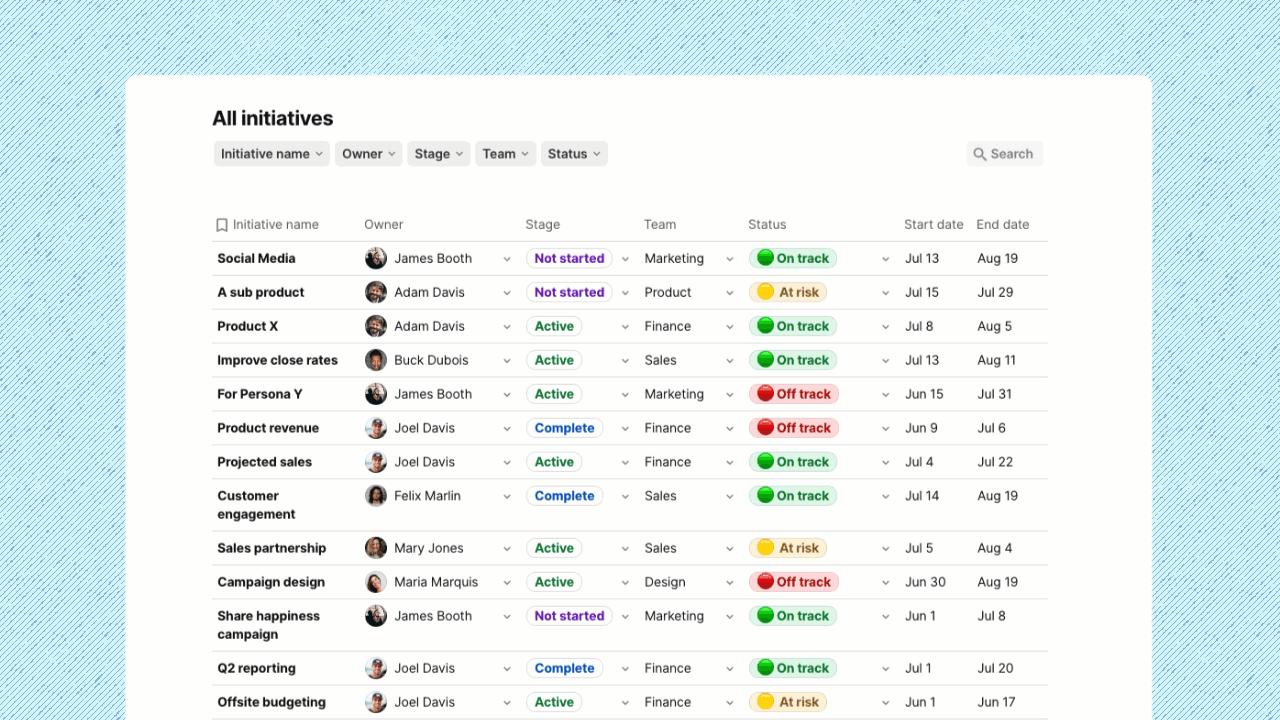Click Joel Davis's avatar in Q2 reporting row
The height and width of the screenshot is (720, 1280).
point(376,668)
